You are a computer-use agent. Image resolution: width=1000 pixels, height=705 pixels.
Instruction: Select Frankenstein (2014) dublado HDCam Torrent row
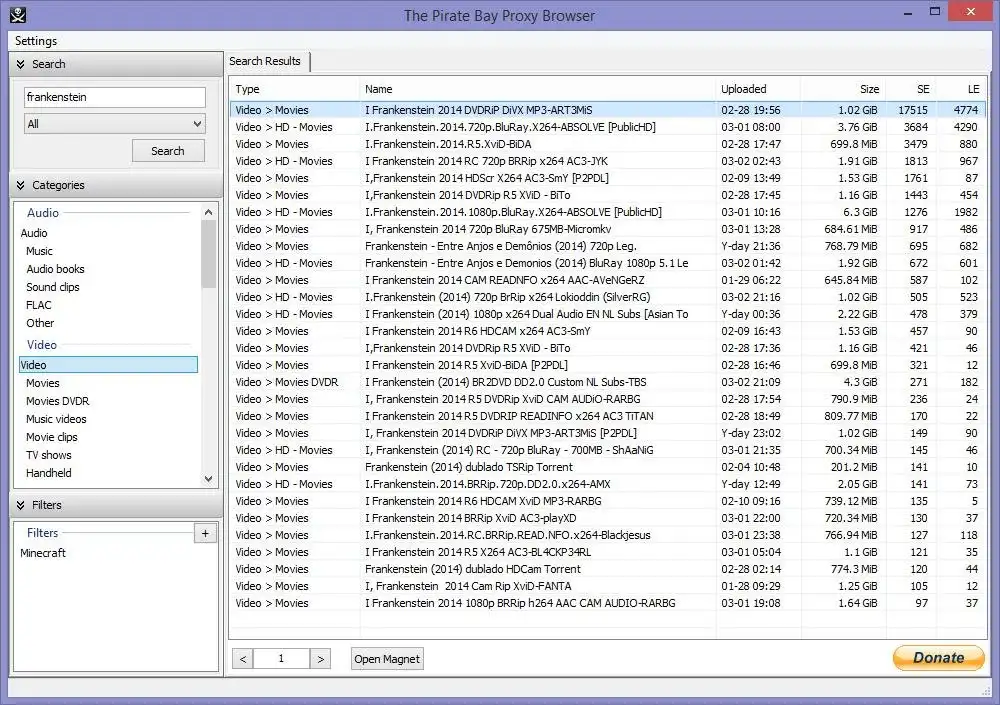608,569
